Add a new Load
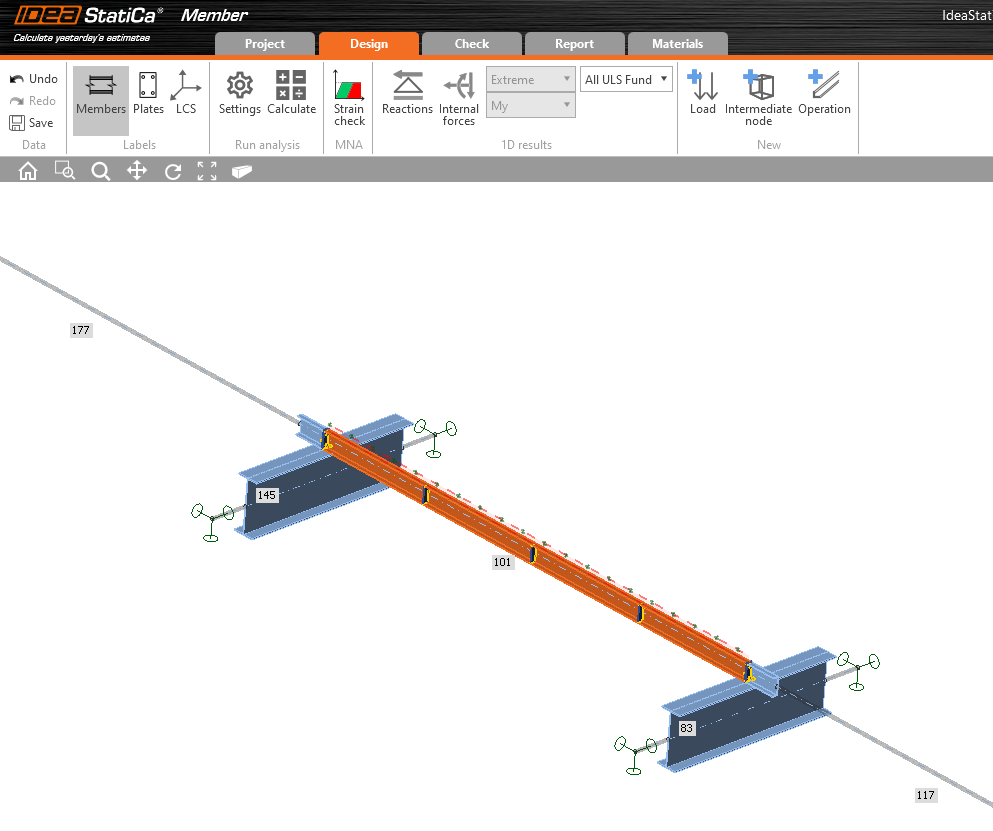 coord(703,96)
